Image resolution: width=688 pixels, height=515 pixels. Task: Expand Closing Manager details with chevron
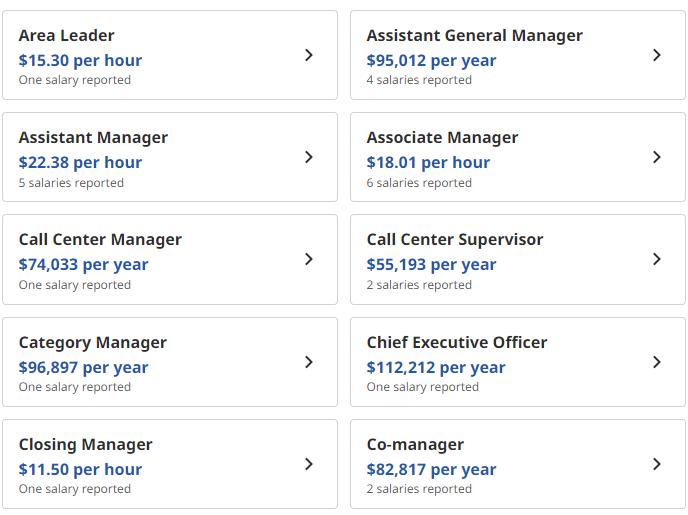coord(309,464)
